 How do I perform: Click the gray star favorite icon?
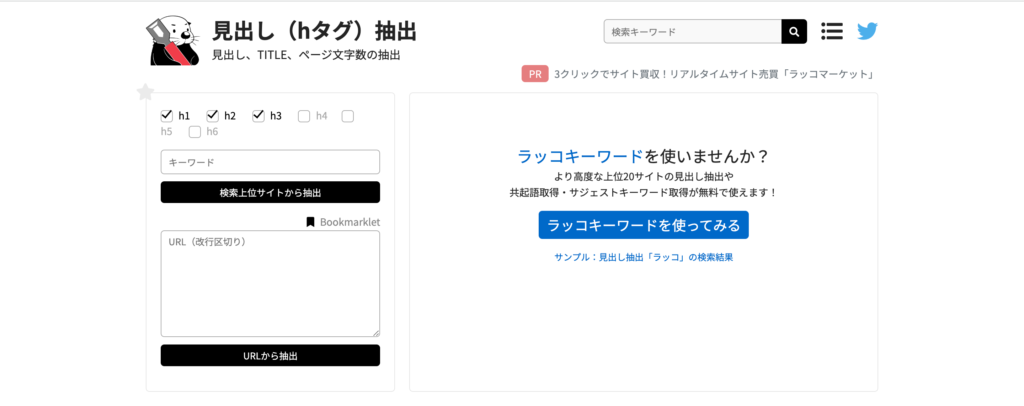[145, 92]
